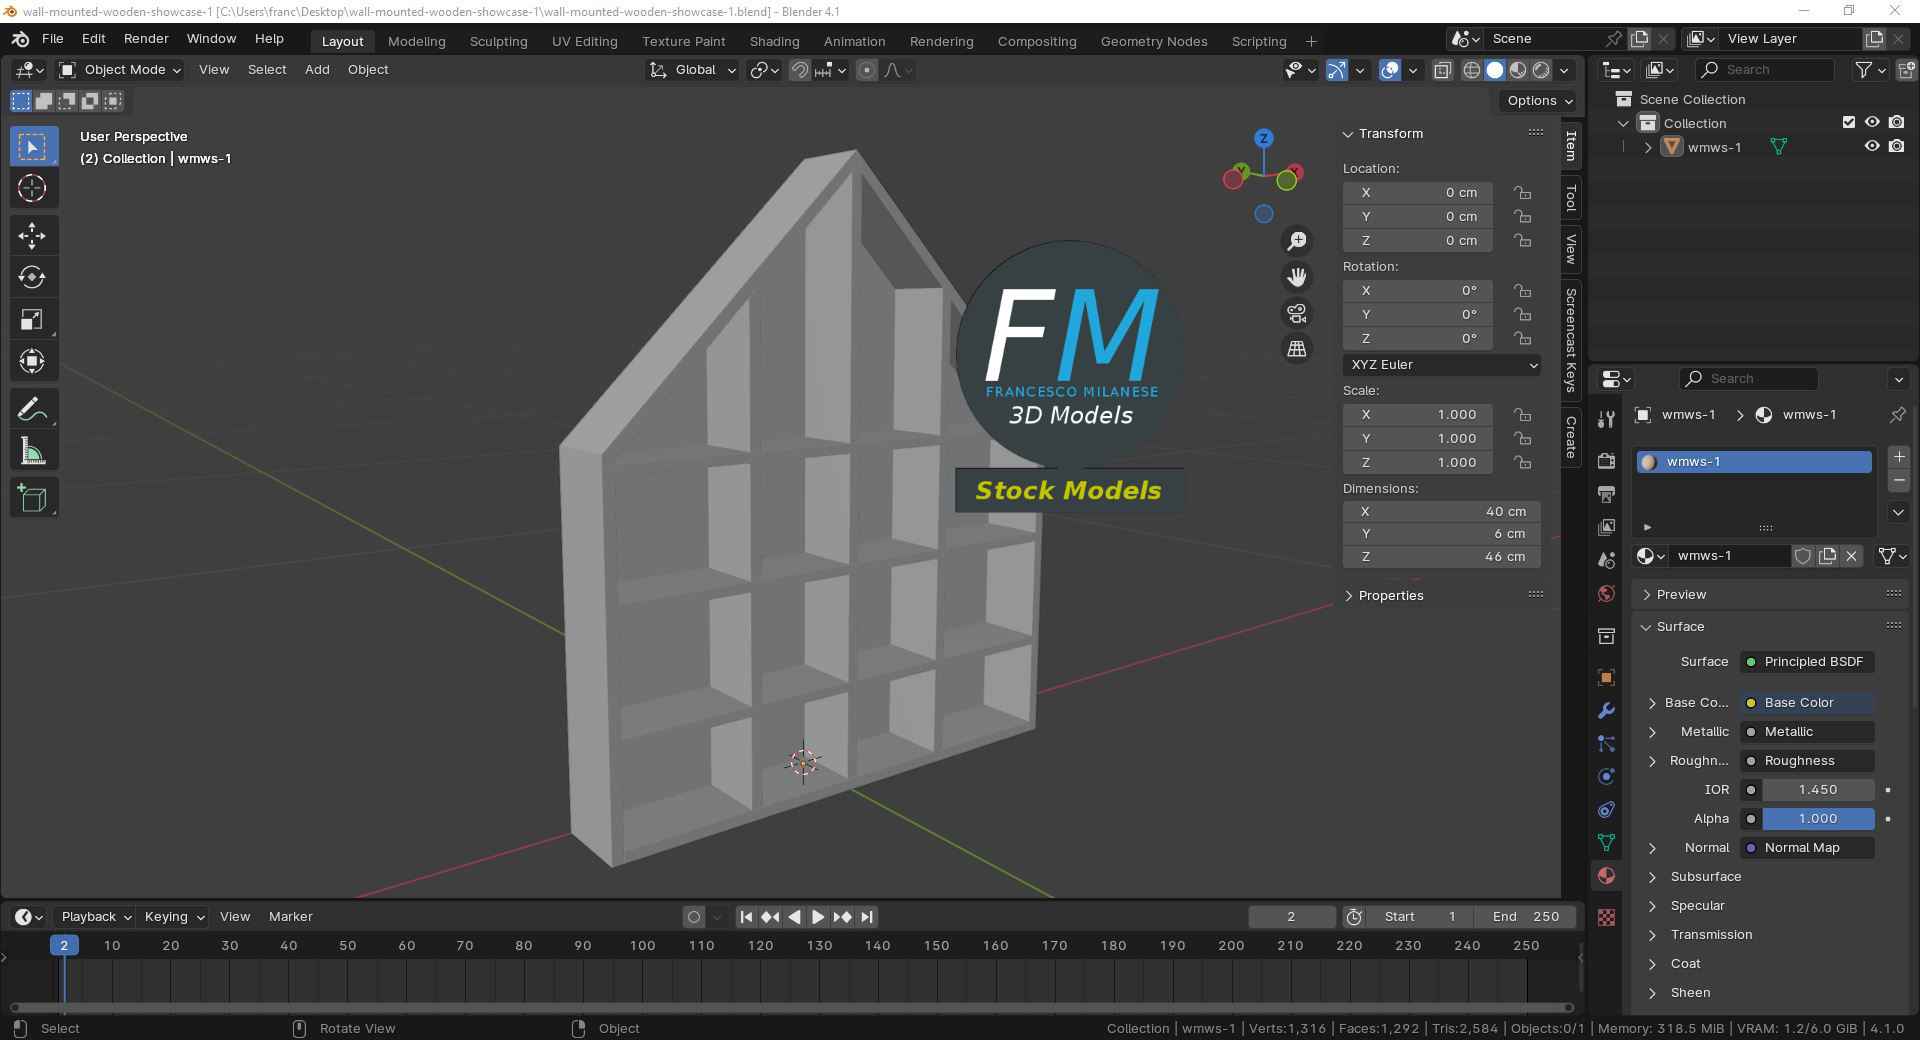Activate the Scale tool
Screen dimensions: 1920x1040
(33, 319)
